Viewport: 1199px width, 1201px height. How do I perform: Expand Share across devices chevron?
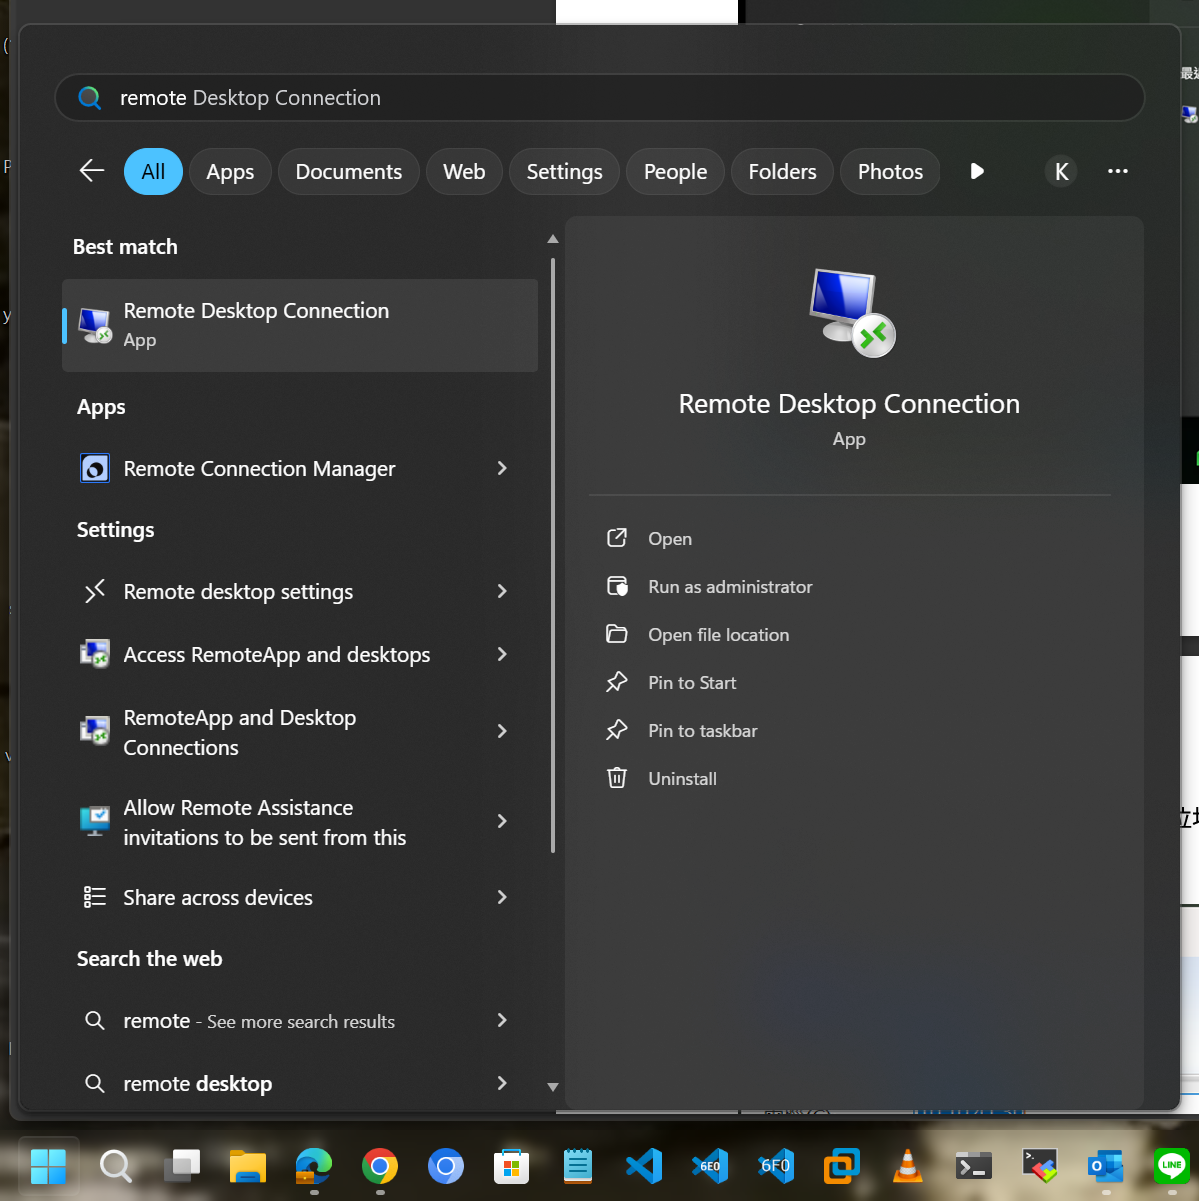point(502,898)
